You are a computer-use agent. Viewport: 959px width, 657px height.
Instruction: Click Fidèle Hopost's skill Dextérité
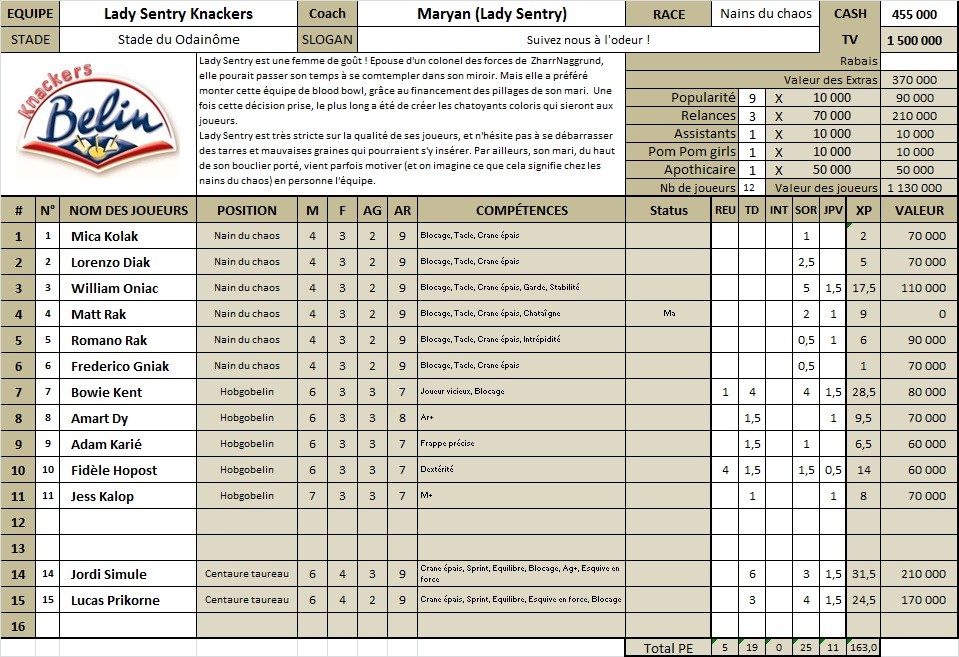[521, 470]
